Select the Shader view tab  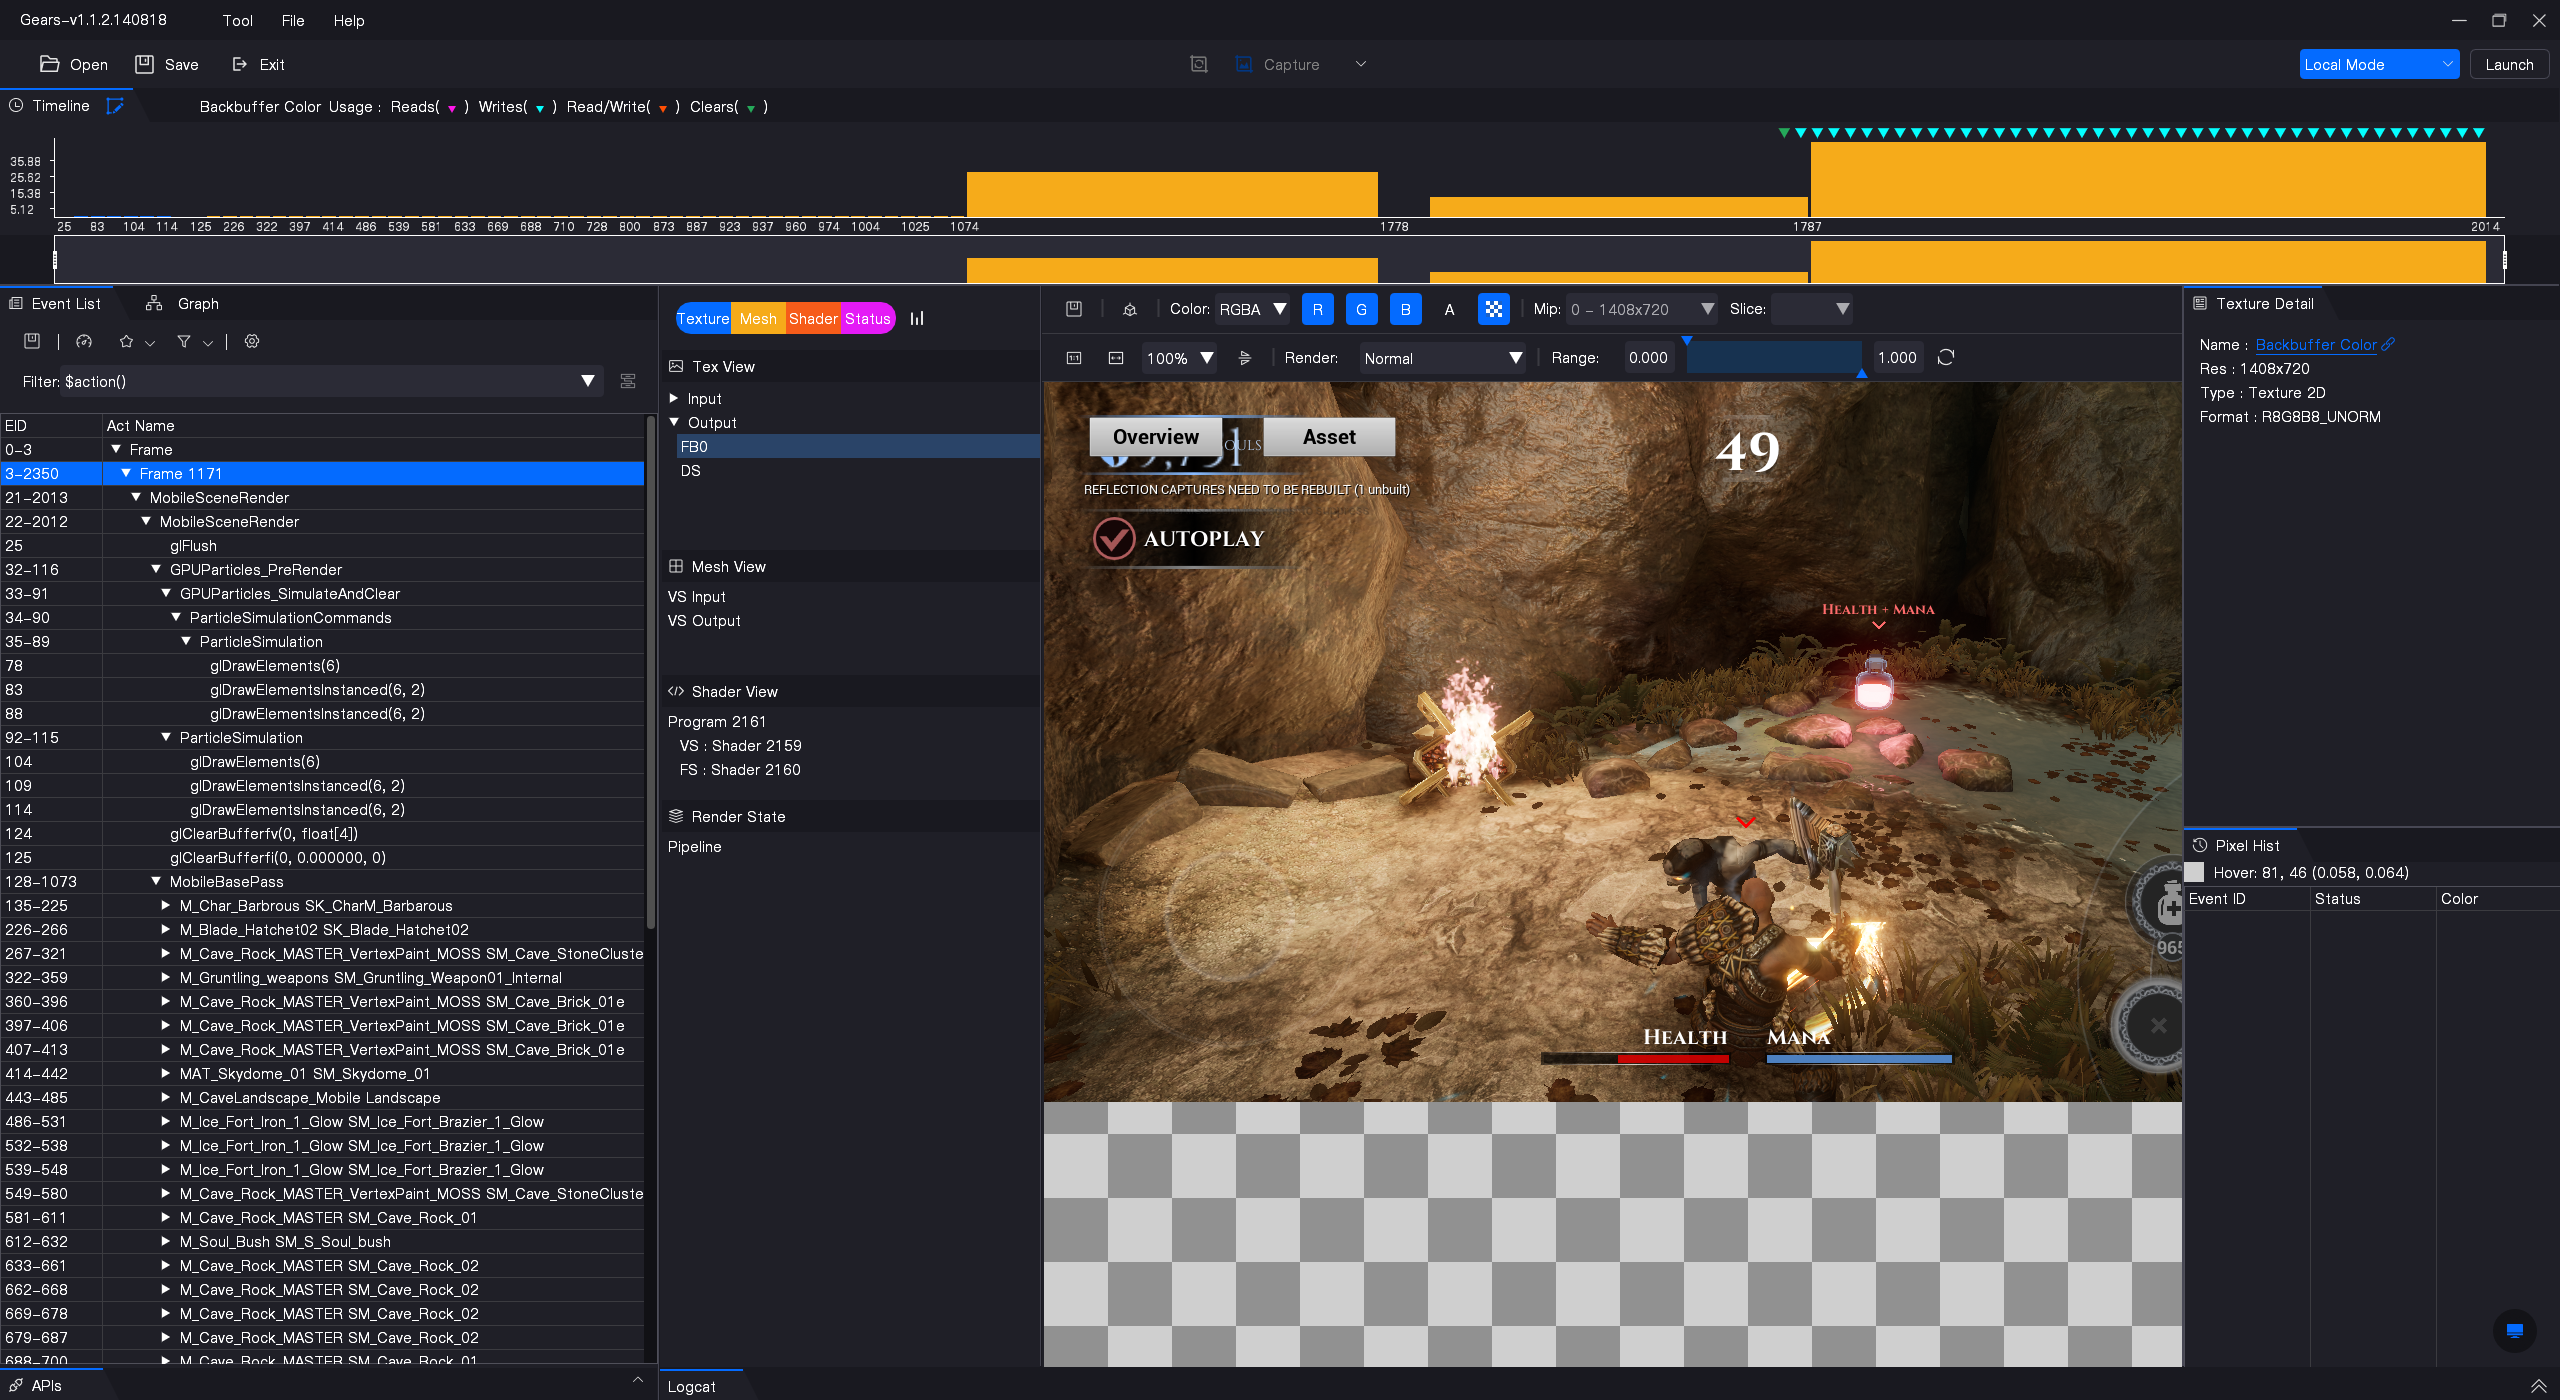tap(813, 318)
